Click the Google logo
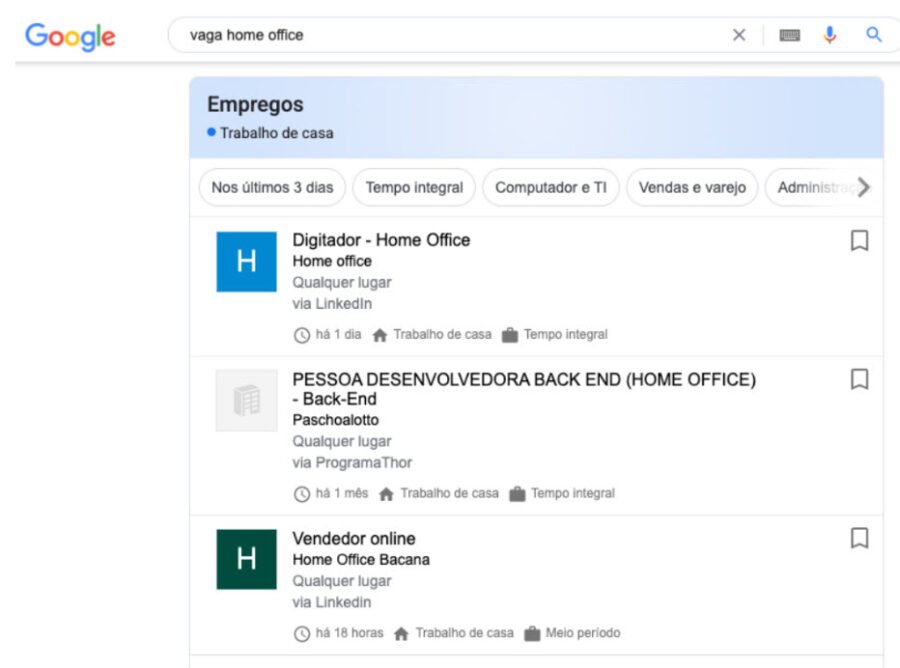 [x=70, y=37]
